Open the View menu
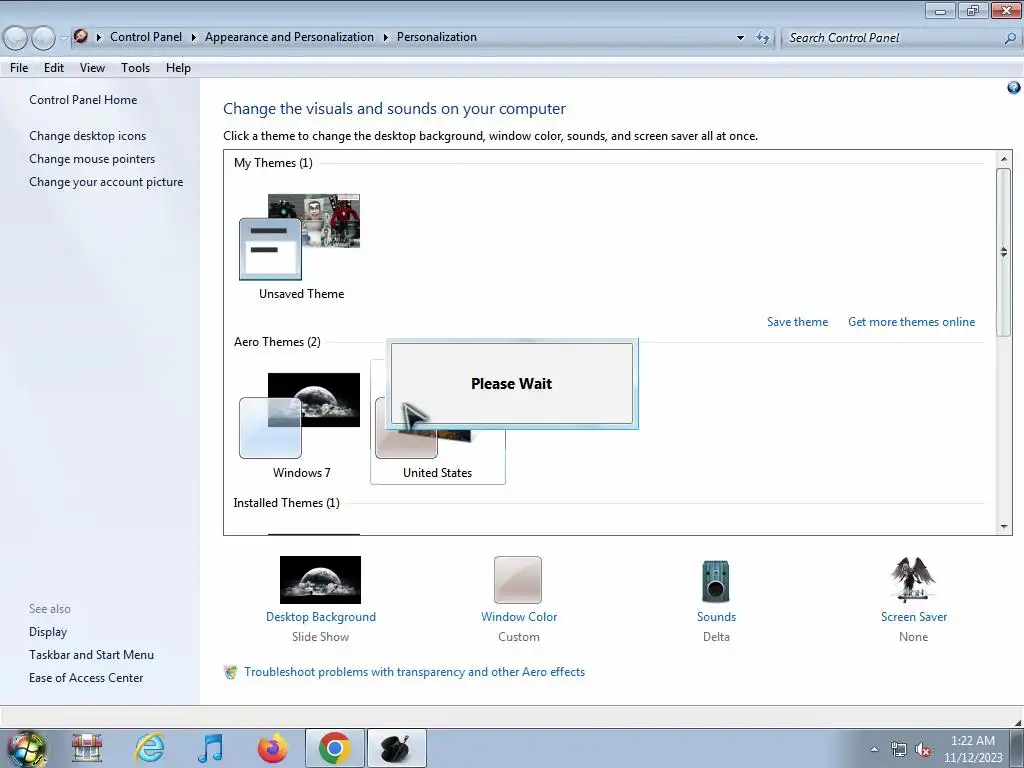 [92, 68]
